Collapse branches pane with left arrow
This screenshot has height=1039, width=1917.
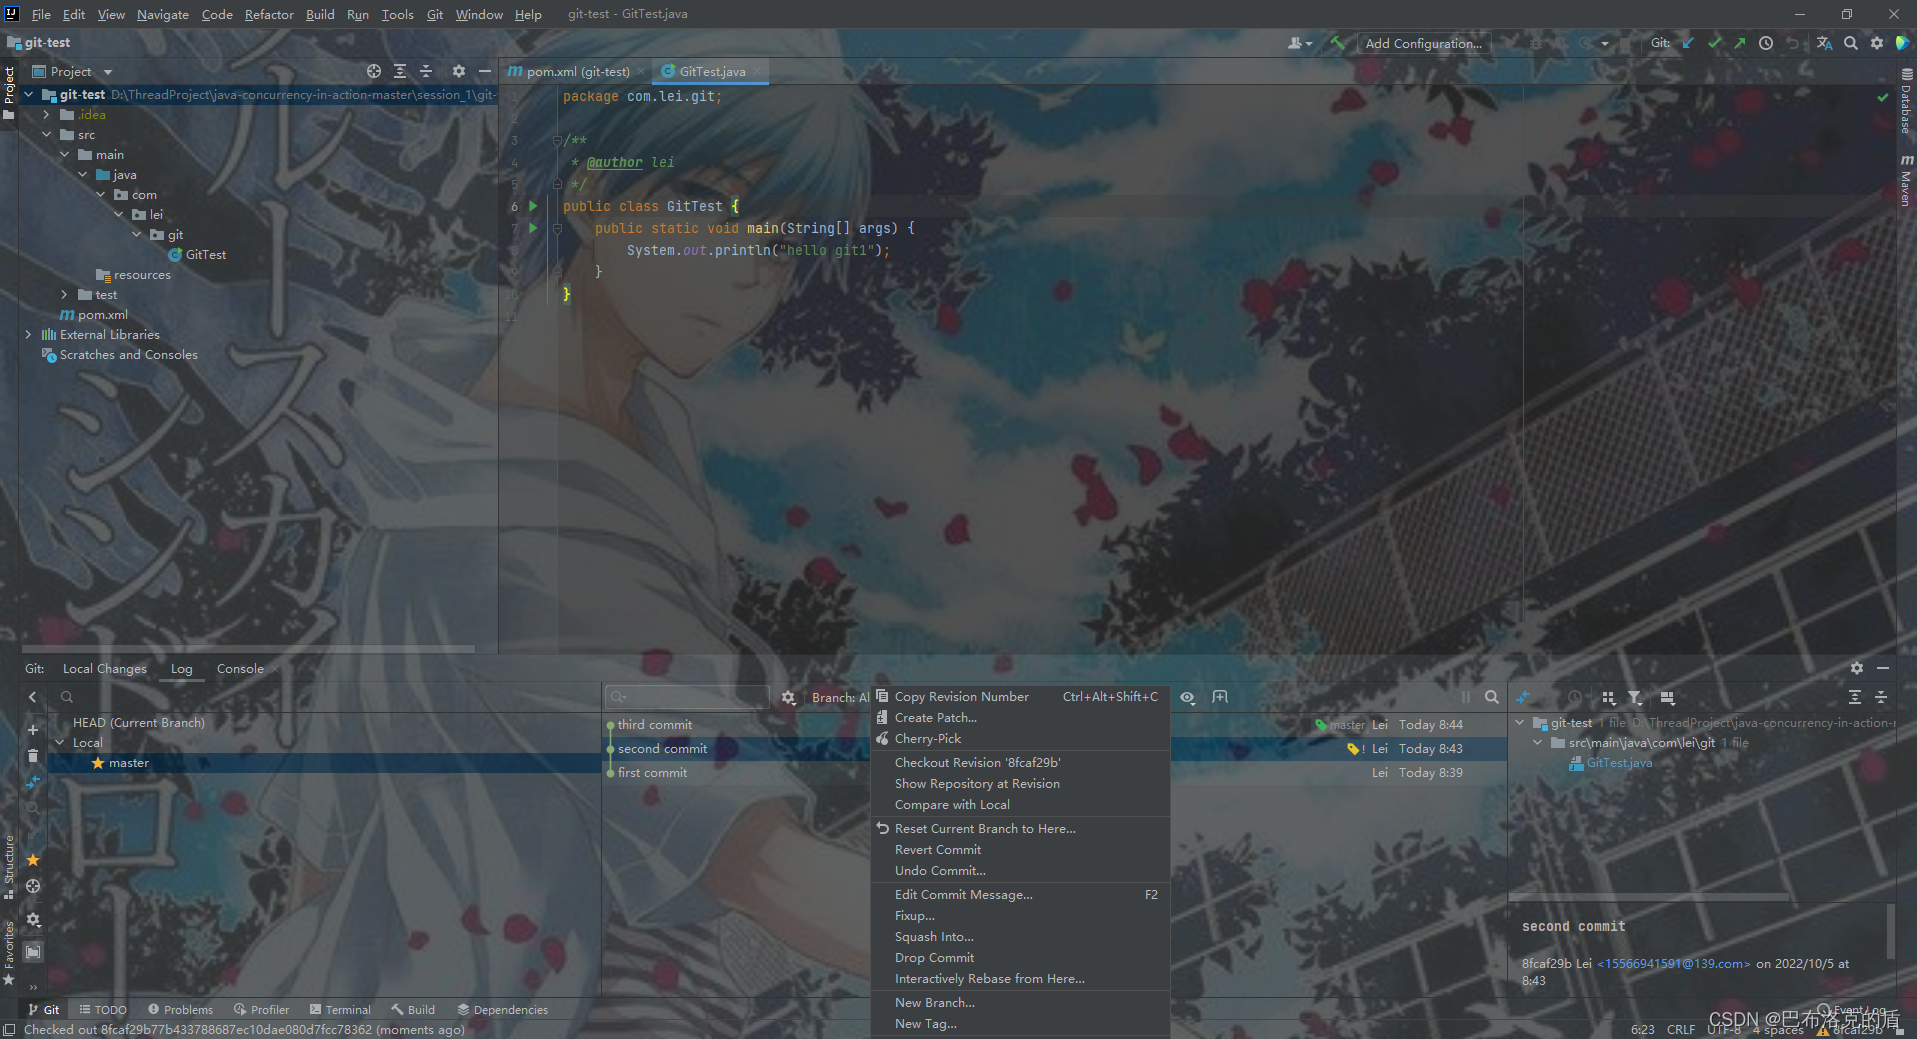click(x=33, y=697)
